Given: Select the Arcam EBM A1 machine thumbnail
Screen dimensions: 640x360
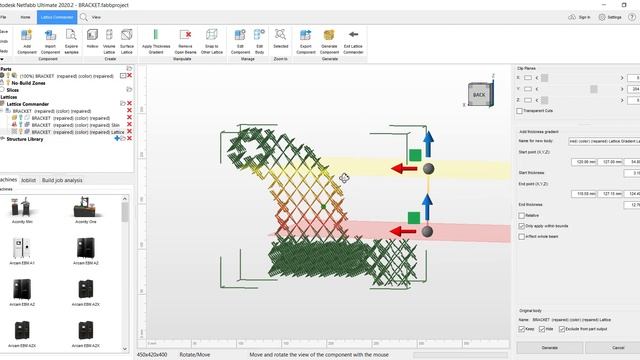Looking at the screenshot, I should click(x=22, y=248).
